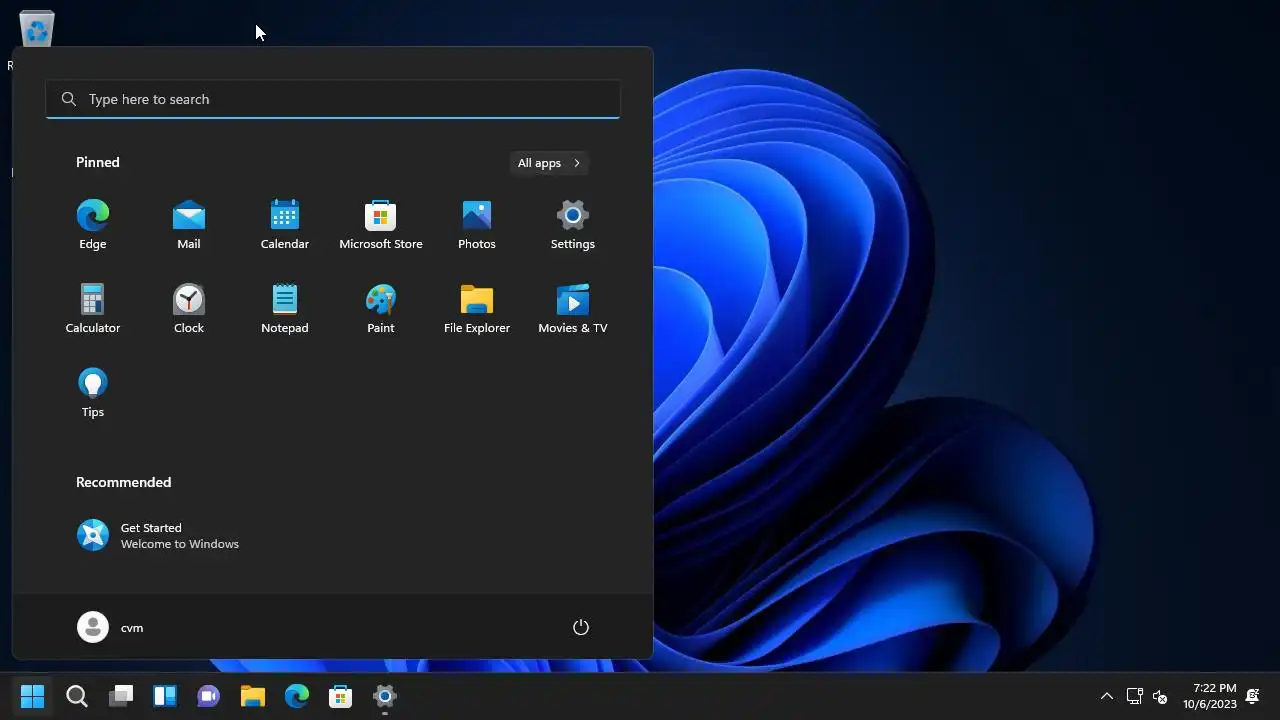1280x720 pixels.
Task: Open the Tips app
Action: pos(93,392)
